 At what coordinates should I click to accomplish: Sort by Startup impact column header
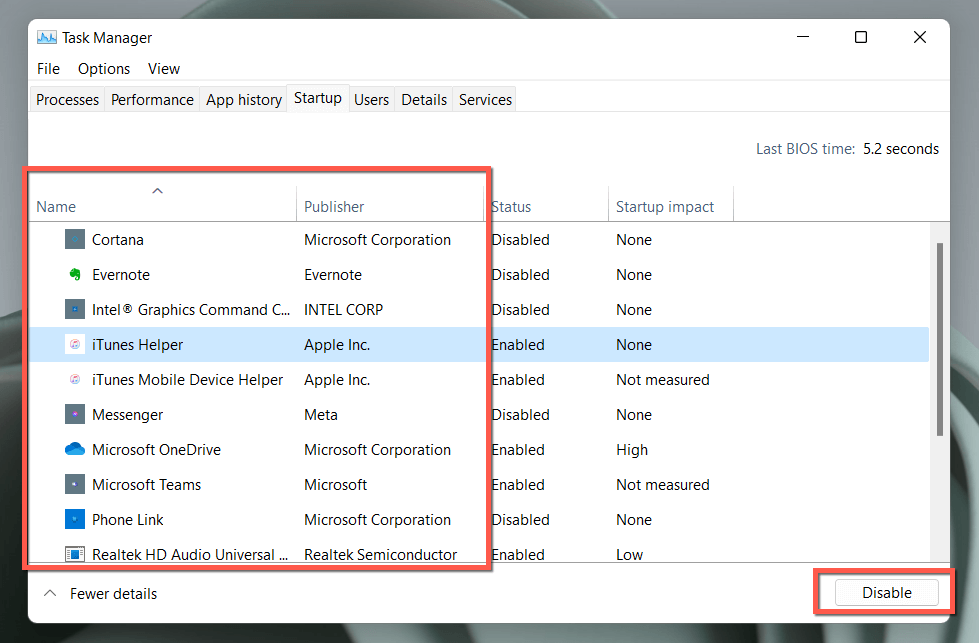(x=665, y=207)
